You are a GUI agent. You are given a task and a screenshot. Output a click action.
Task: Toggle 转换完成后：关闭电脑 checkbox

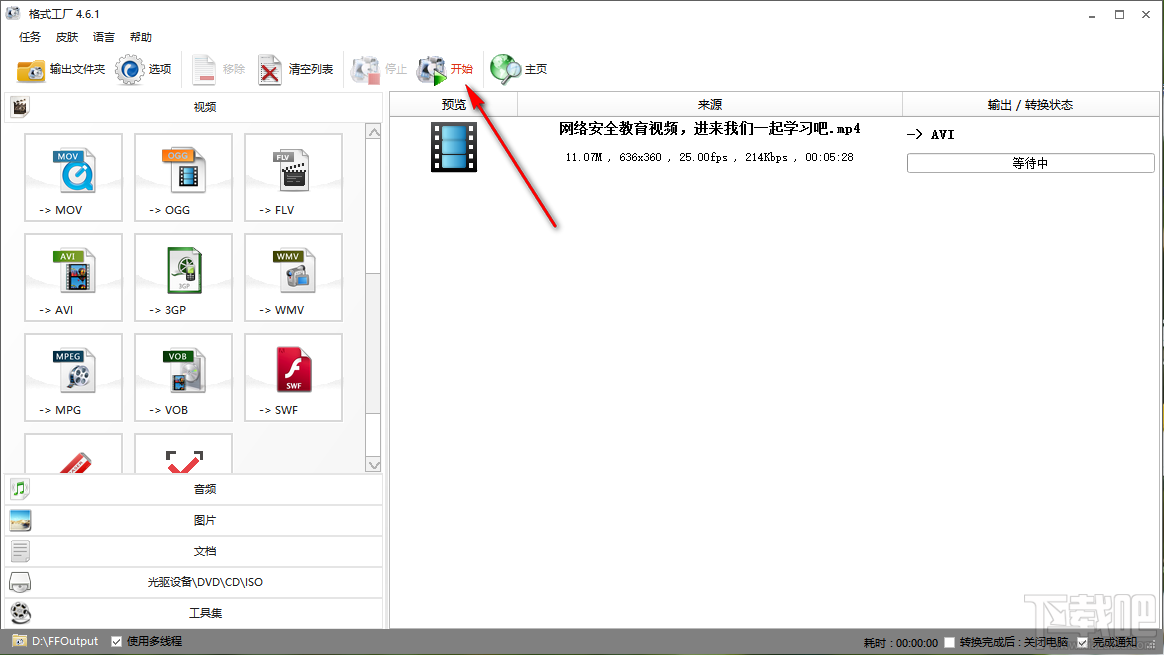(x=949, y=642)
